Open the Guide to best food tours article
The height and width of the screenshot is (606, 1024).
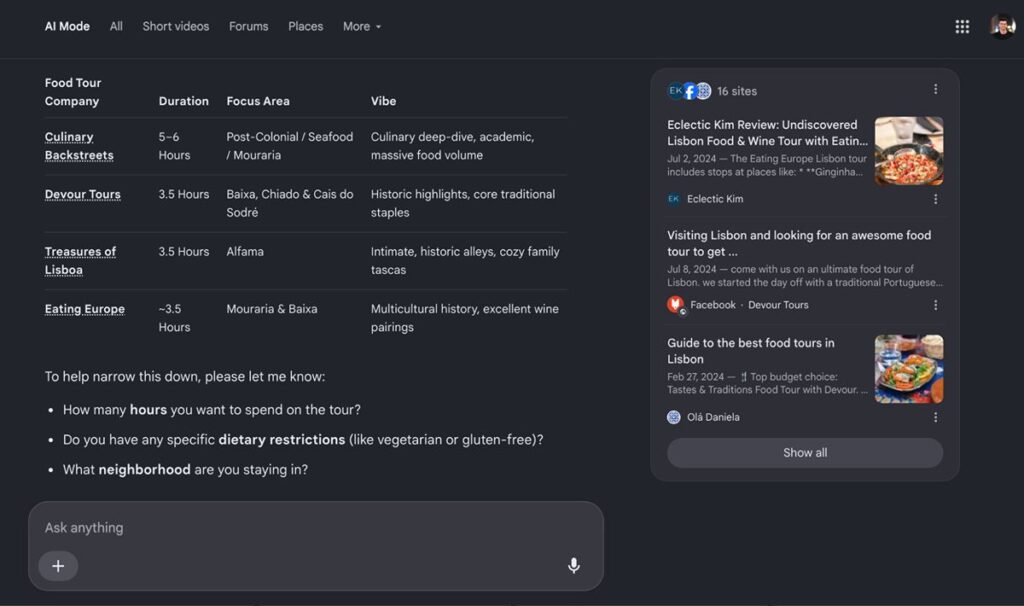(x=751, y=351)
